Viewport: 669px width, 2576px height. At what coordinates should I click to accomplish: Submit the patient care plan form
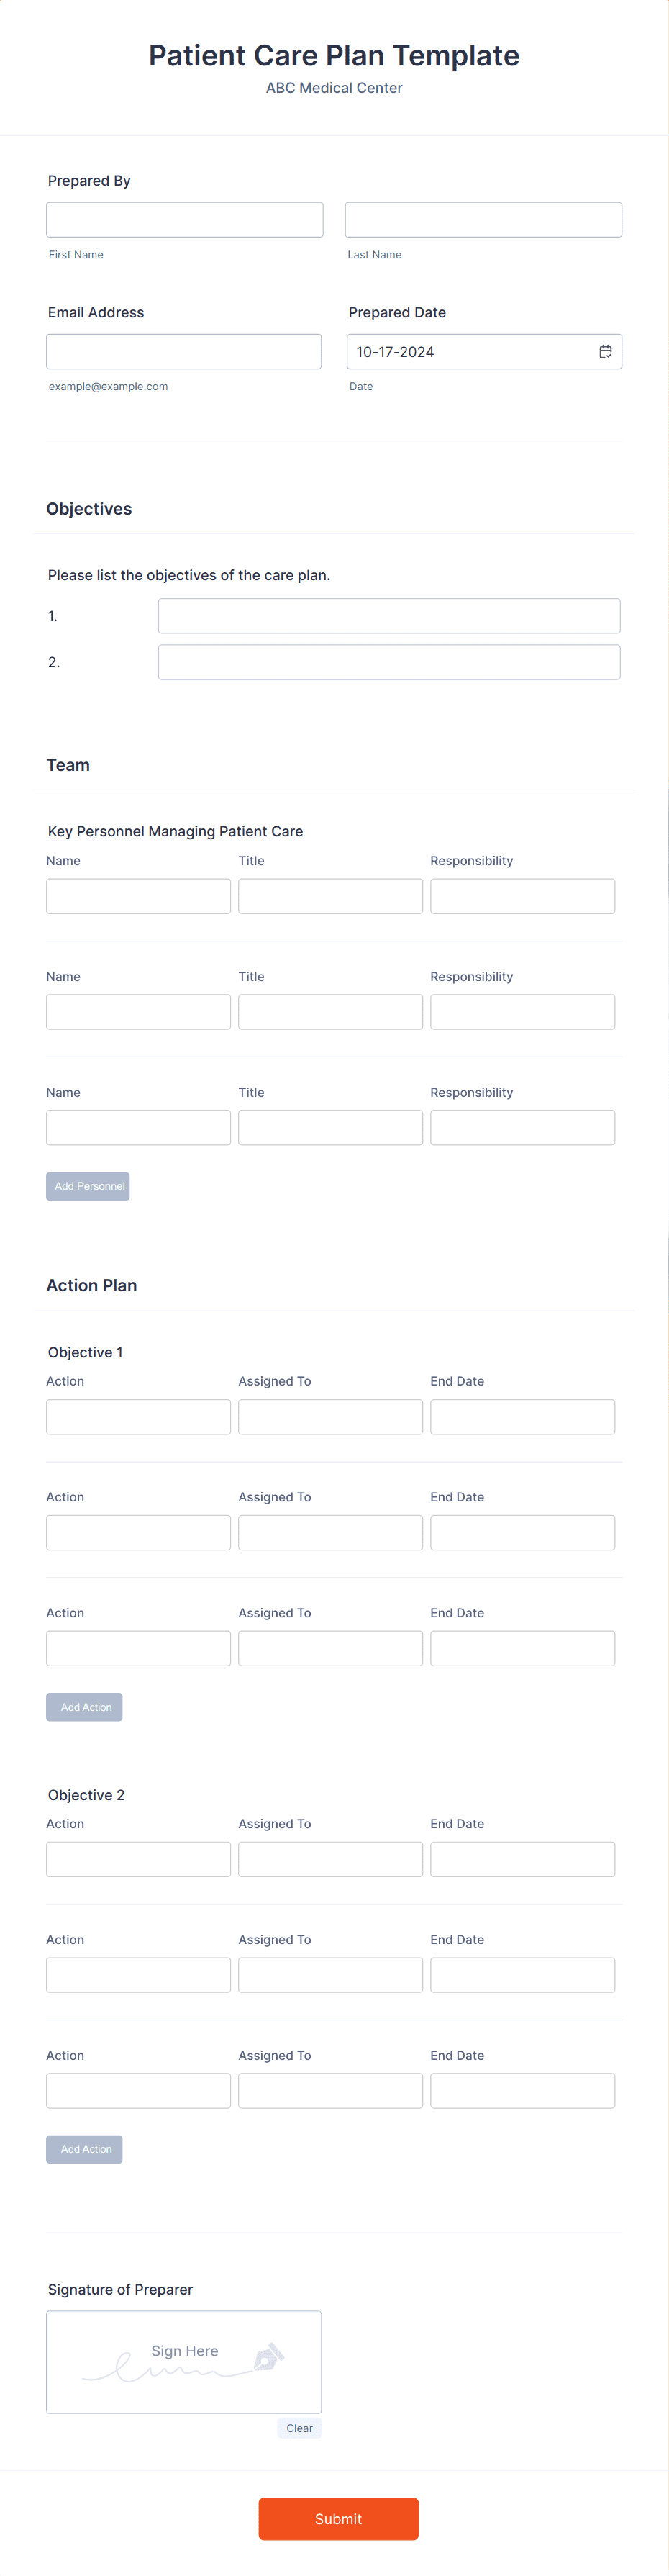coord(338,2518)
